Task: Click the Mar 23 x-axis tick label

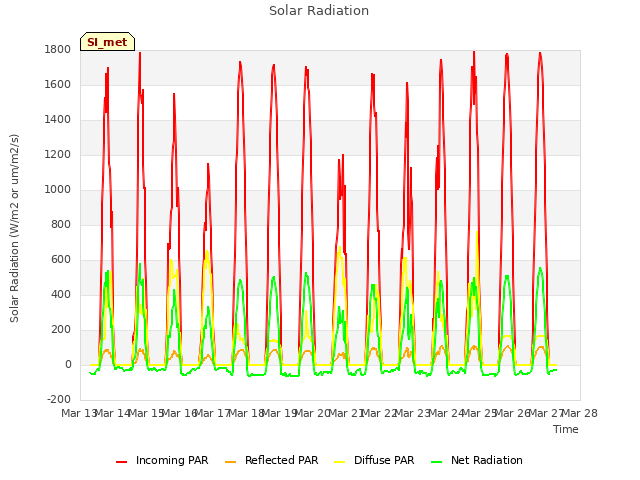Action: pos(413,413)
